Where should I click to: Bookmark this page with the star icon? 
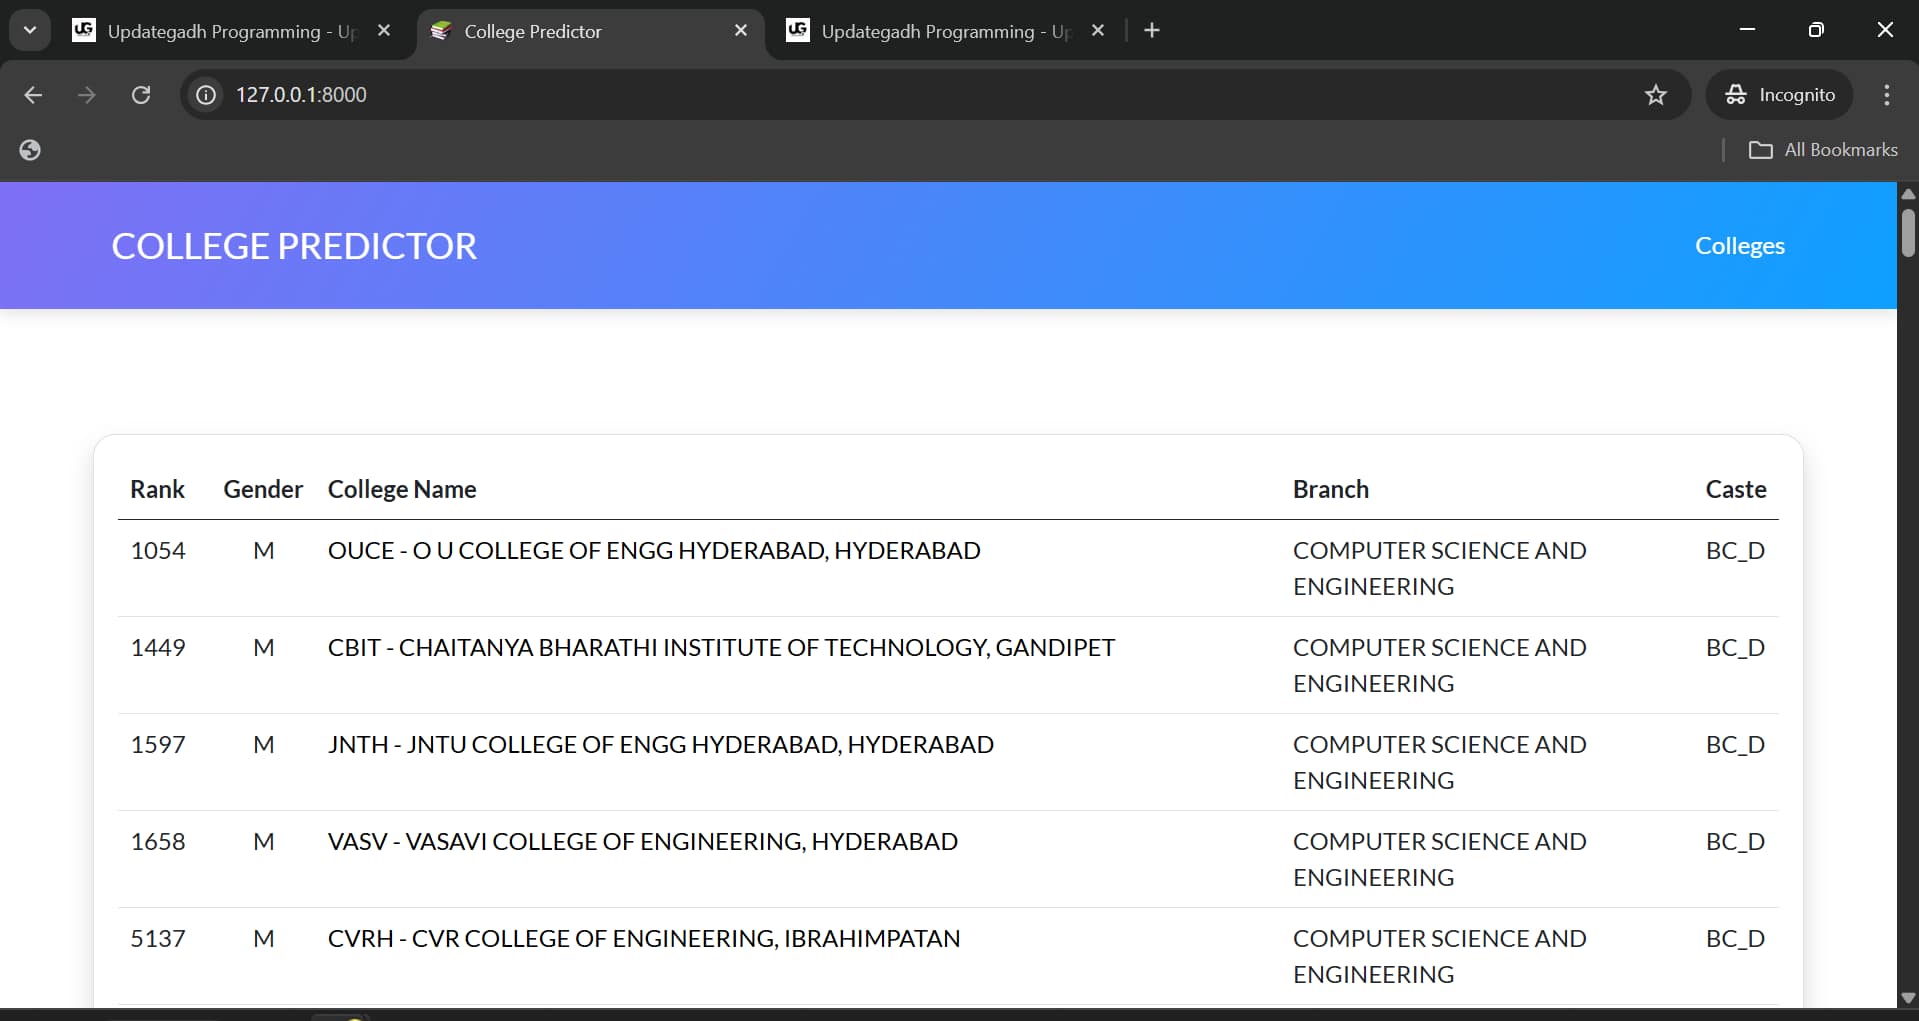coord(1656,95)
